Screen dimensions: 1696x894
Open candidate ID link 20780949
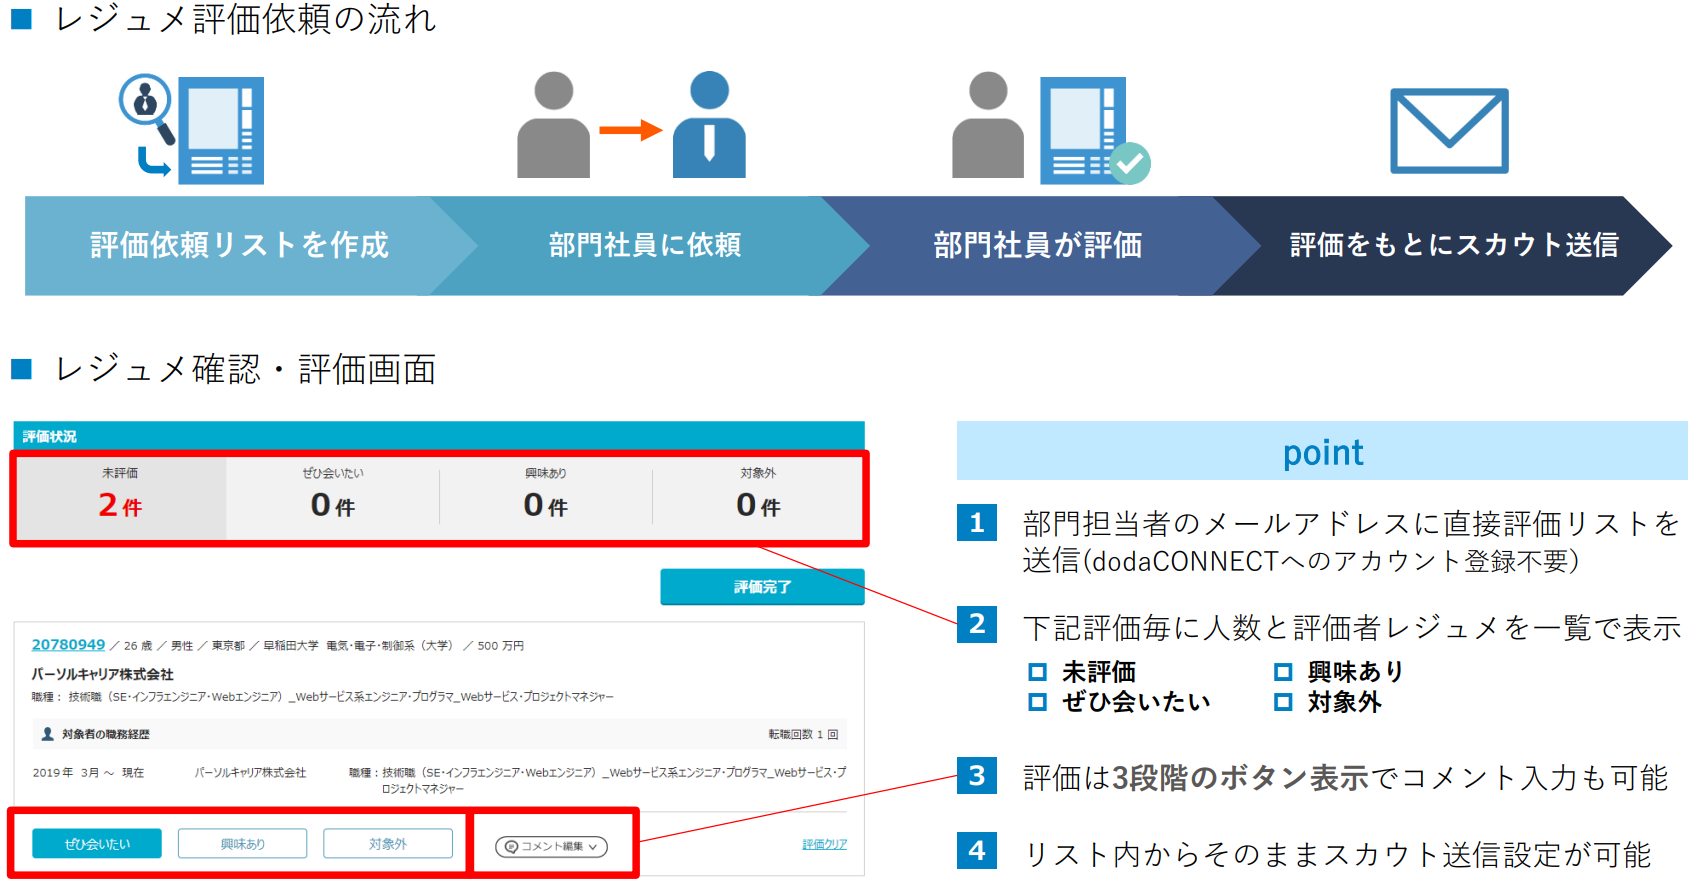[x=68, y=645]
